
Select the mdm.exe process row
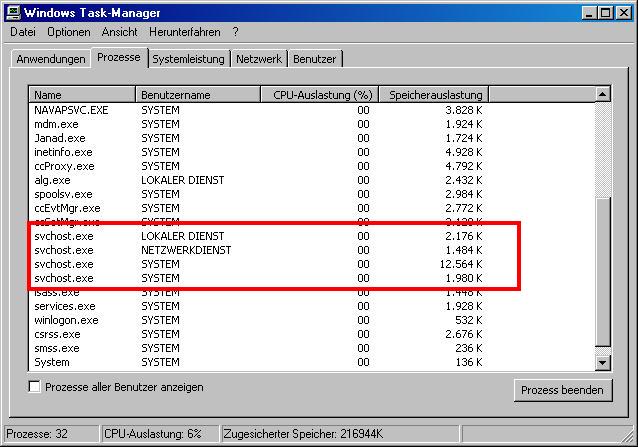(x=259, y=124)
